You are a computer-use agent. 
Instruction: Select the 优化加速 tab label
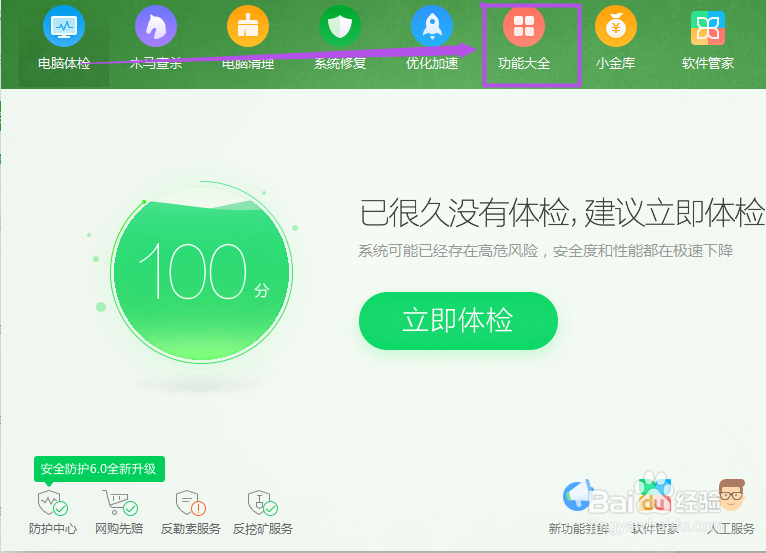point(432,64)
